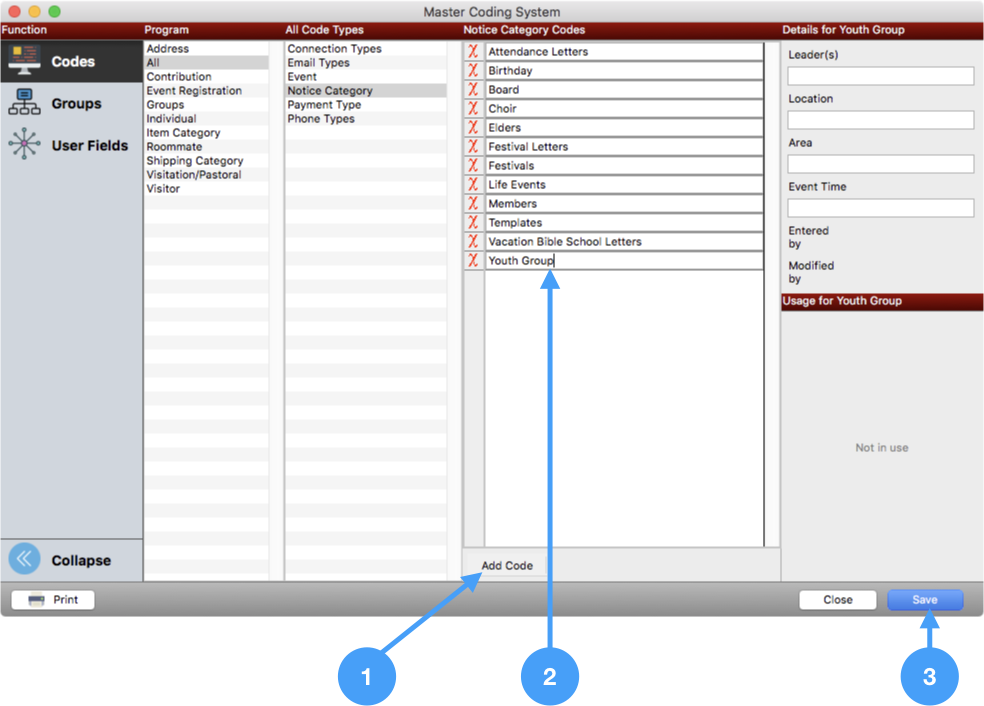Delete the Templates code with red X

pos(473,222)
